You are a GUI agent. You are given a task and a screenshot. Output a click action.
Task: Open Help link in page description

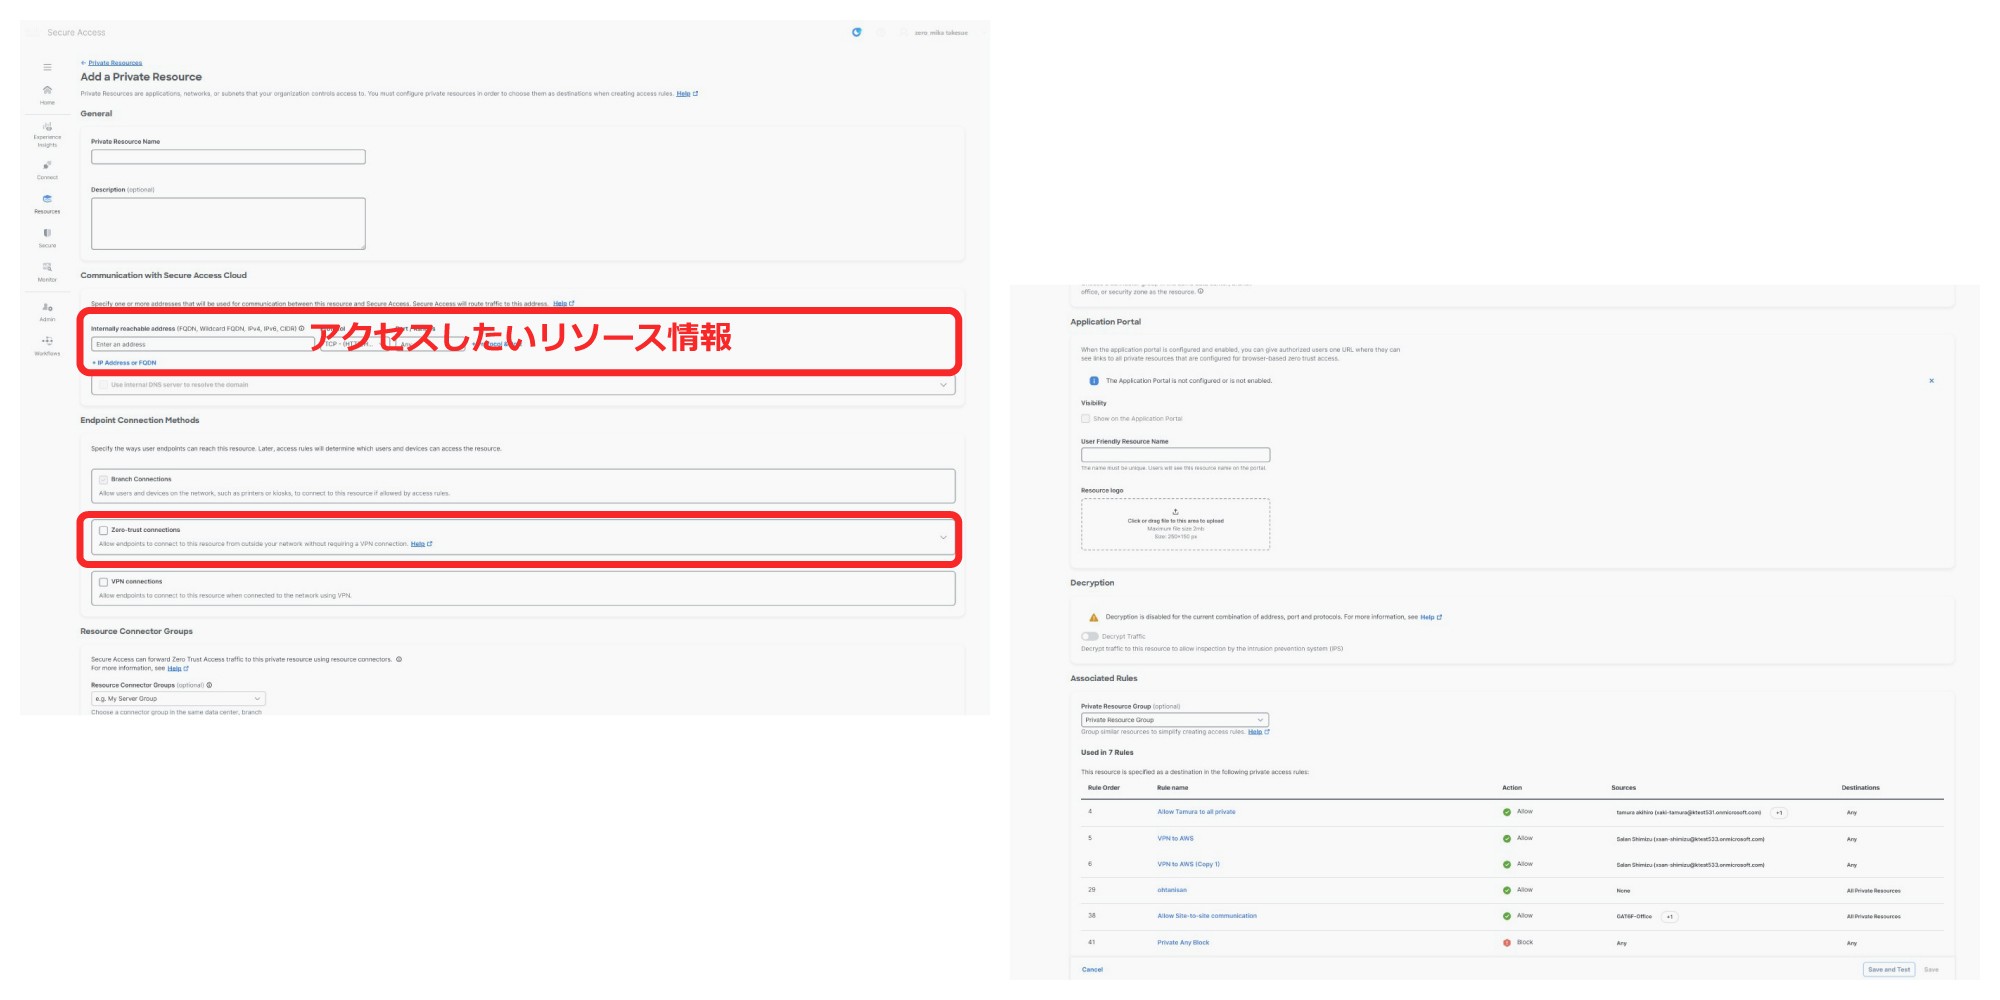[x=687, y=94]
